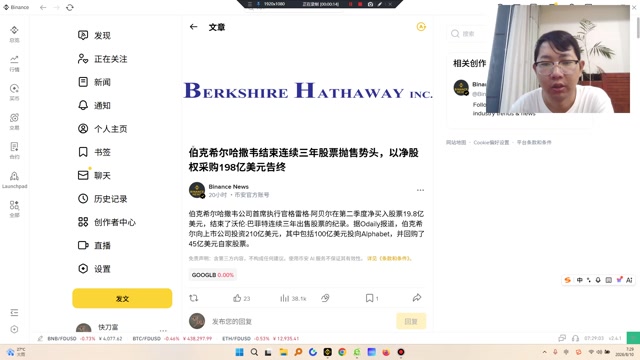Screen dimensions: 640x360
Task: Click the Sogou input method S icon toolbar
Action: pyautogui.click(x=567, y=280)
